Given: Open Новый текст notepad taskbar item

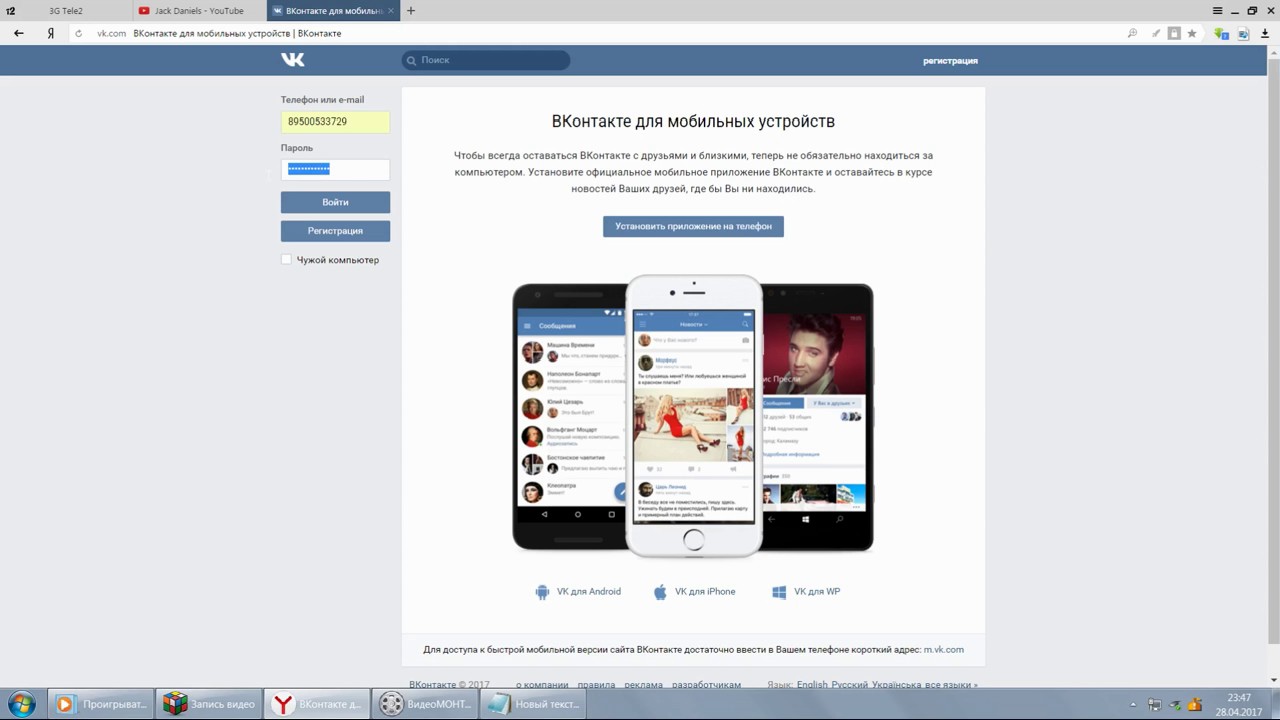Looking at the screenshot, I should pyautogui.click(x=532, y=704).
